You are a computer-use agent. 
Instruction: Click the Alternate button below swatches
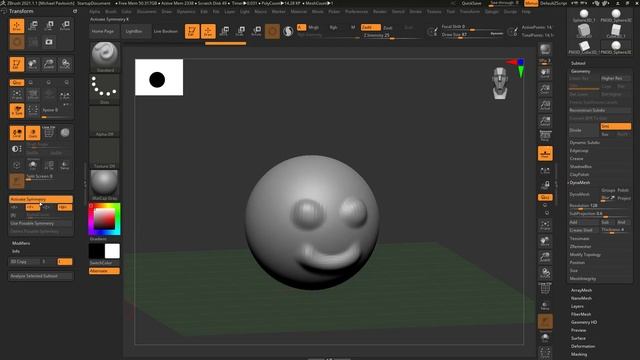click(104, 271)
